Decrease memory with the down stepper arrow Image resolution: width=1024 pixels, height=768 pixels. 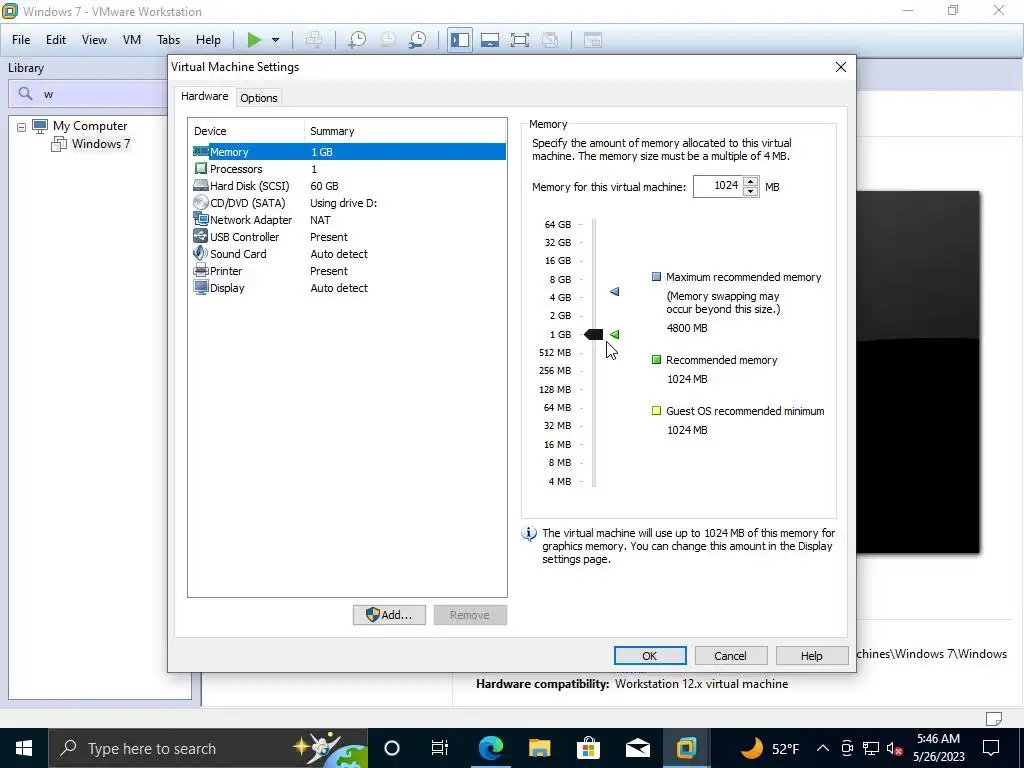pyautogui.click(x=751, y=191)
